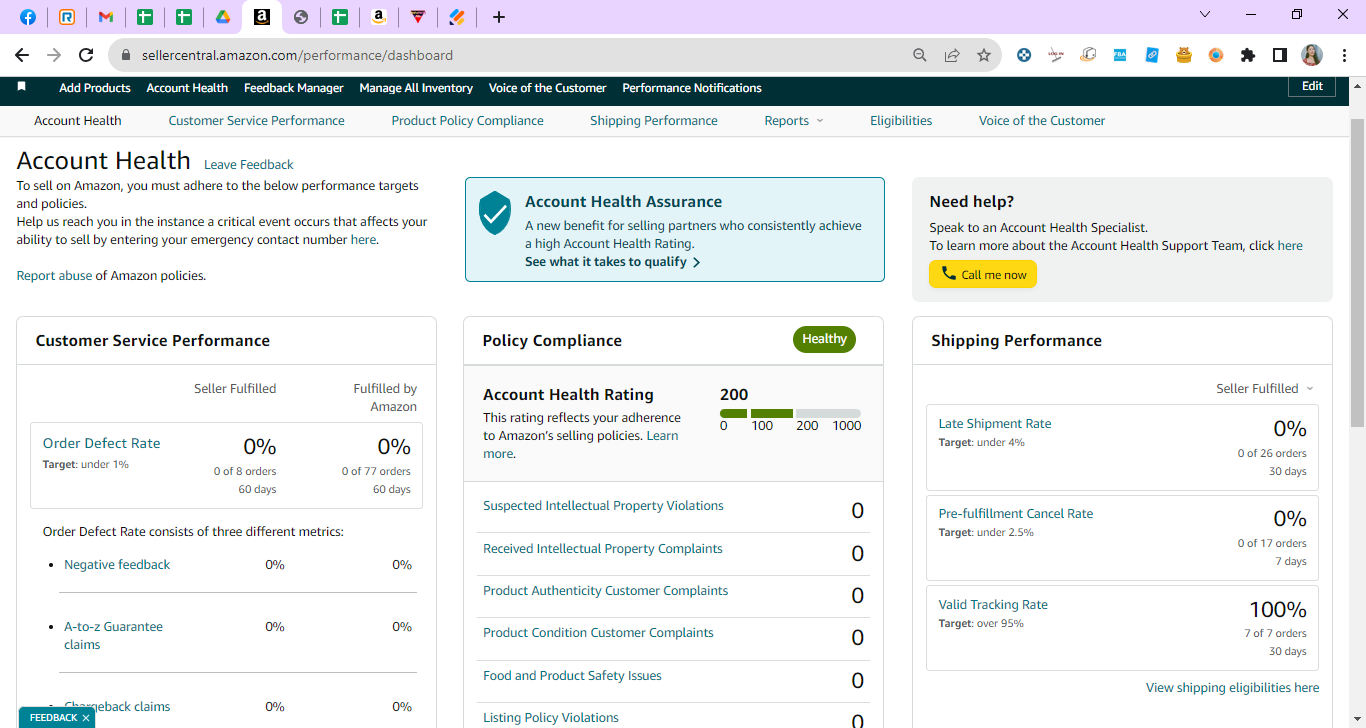Reload the current page
This screenshot has width=1366, height=728.
coord(86,55)
